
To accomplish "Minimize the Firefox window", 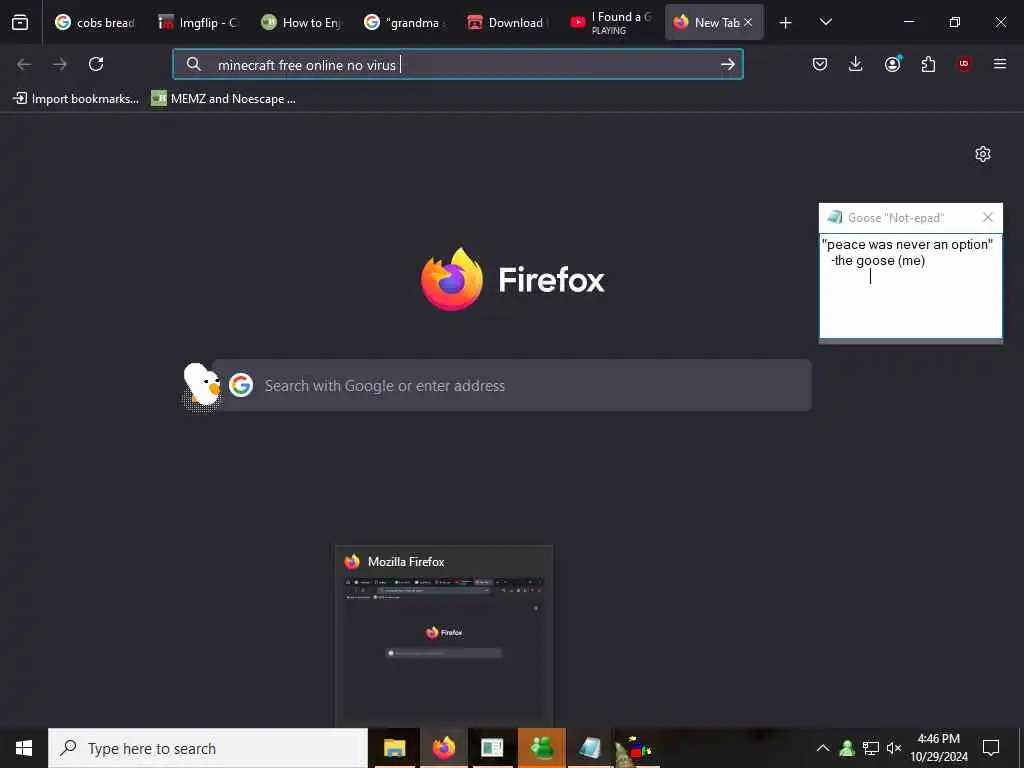I will tap(908, 22).
